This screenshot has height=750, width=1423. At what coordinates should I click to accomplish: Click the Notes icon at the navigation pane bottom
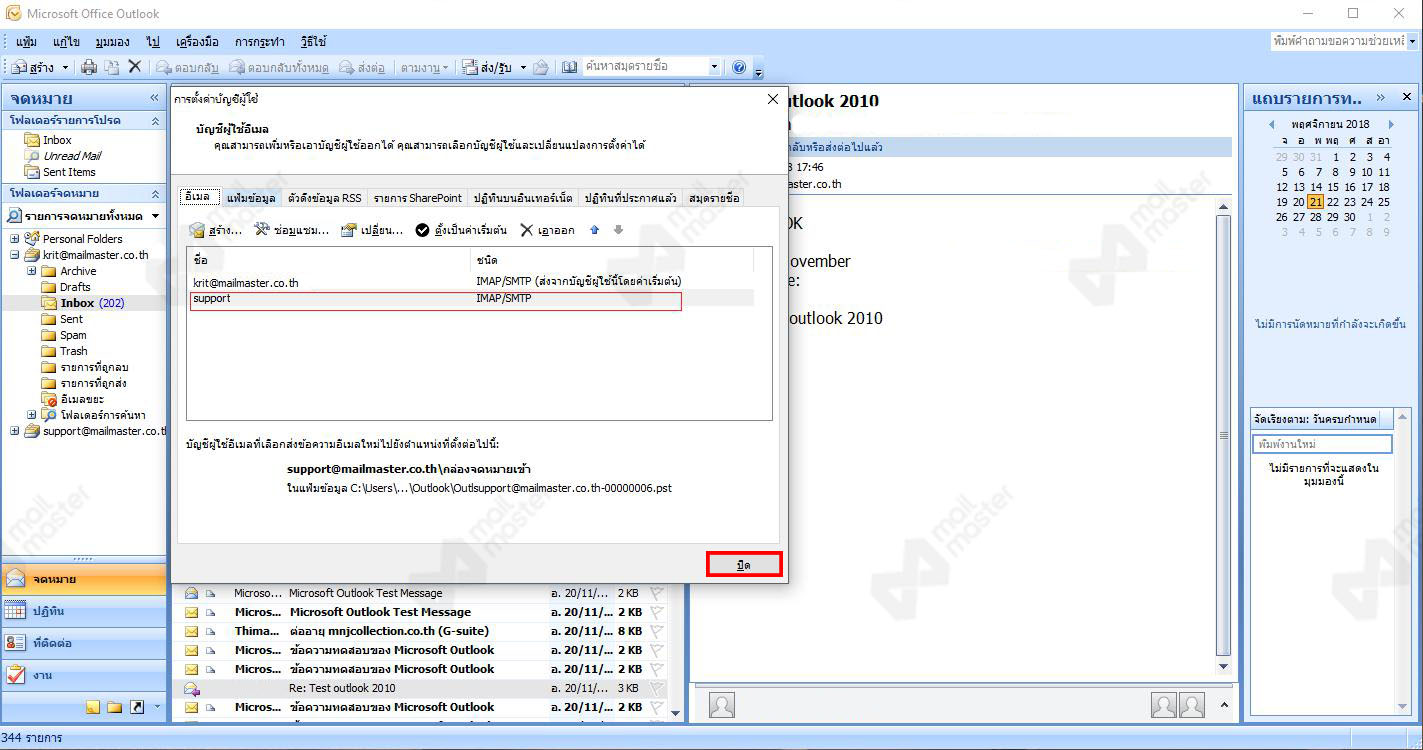[x=93, y=707]
